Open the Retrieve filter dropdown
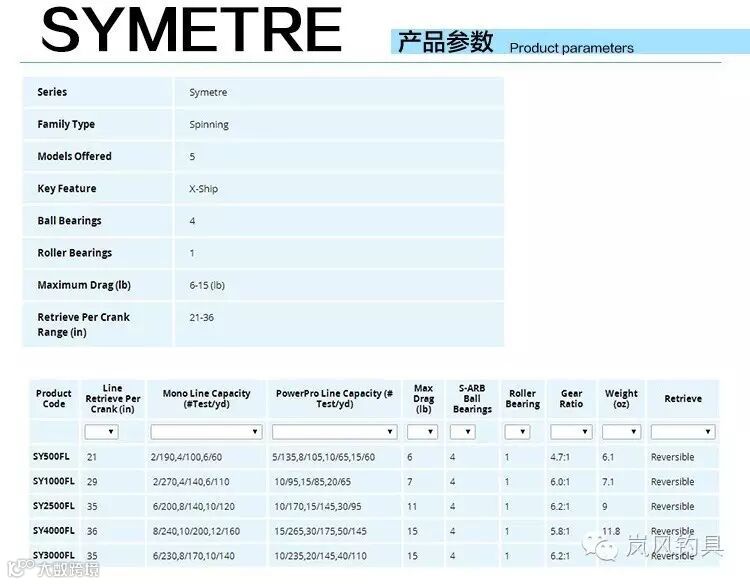 (x=683, y=432)
